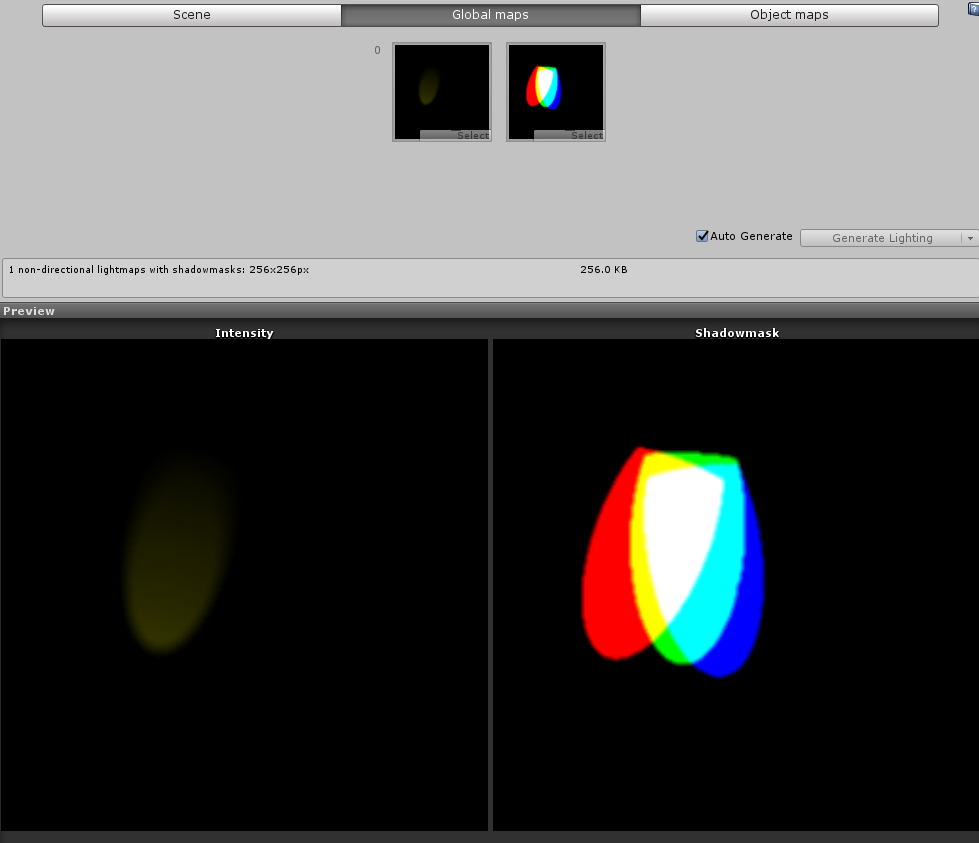Select the Global maps tab
The width and height of the screenshot is (979, 843).
coord(490,15)
